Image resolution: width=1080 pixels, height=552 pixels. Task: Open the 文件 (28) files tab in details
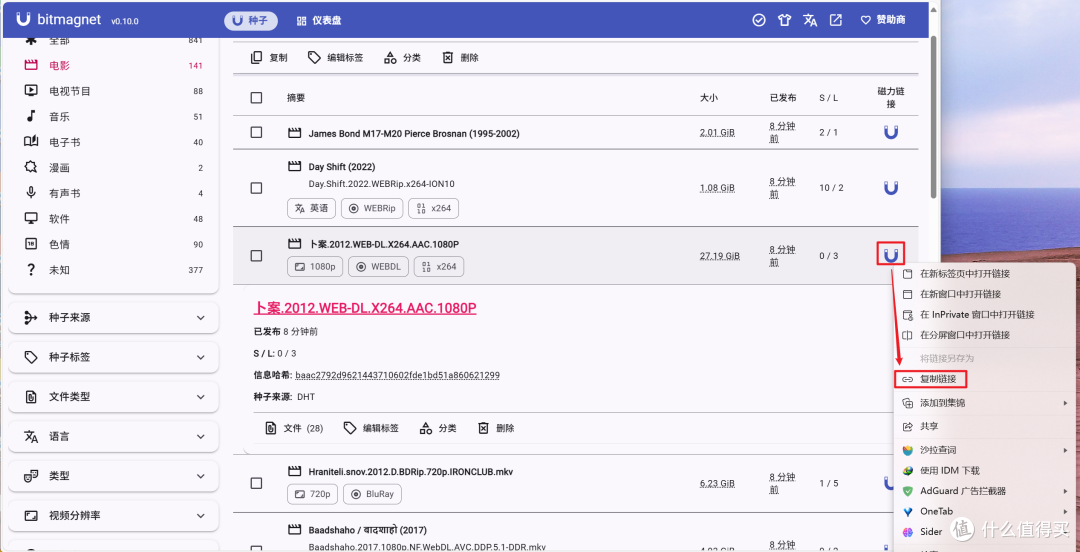pyautogui.click(x=294, y=428)
